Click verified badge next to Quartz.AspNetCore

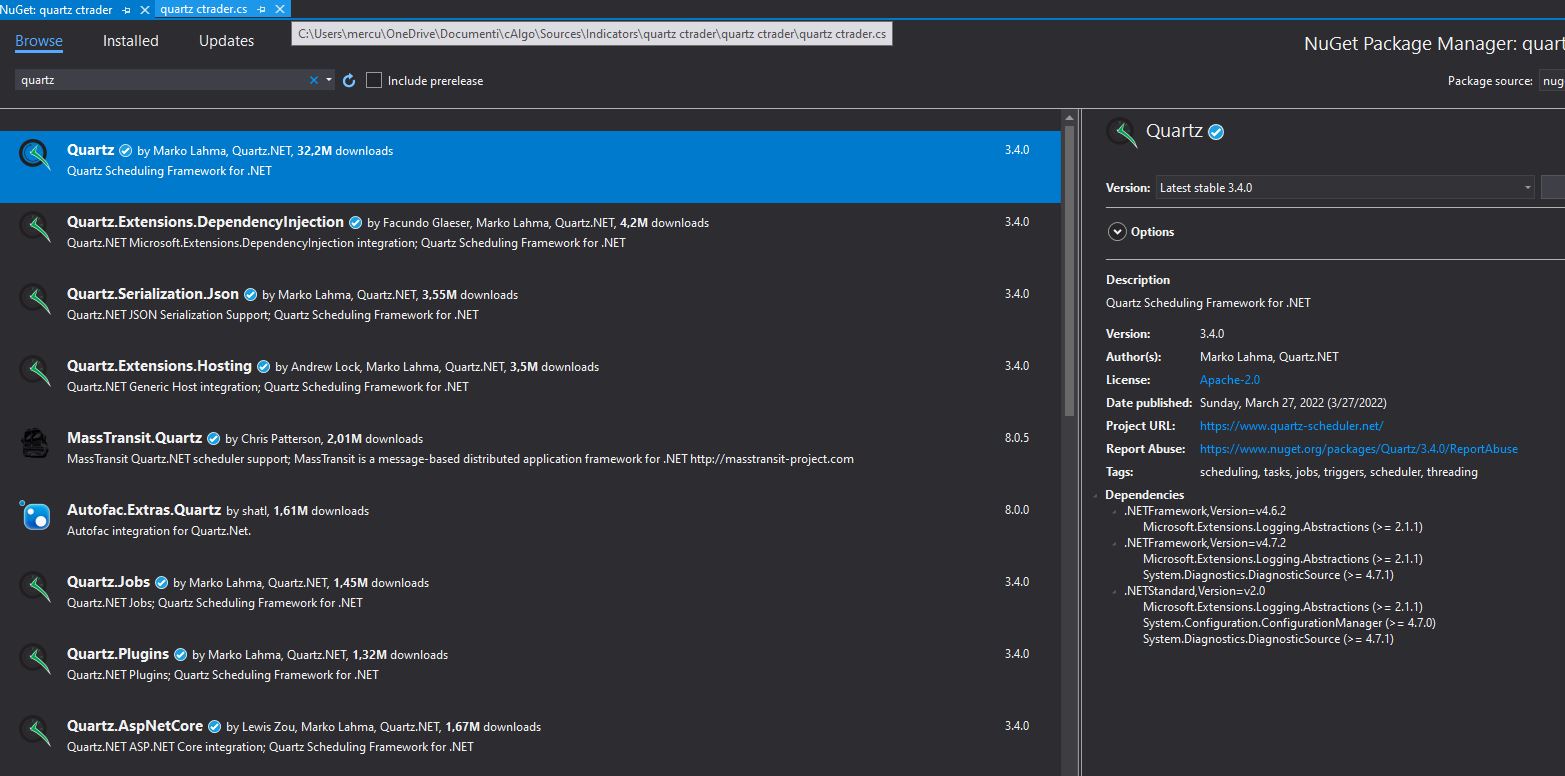click(214, 726)
